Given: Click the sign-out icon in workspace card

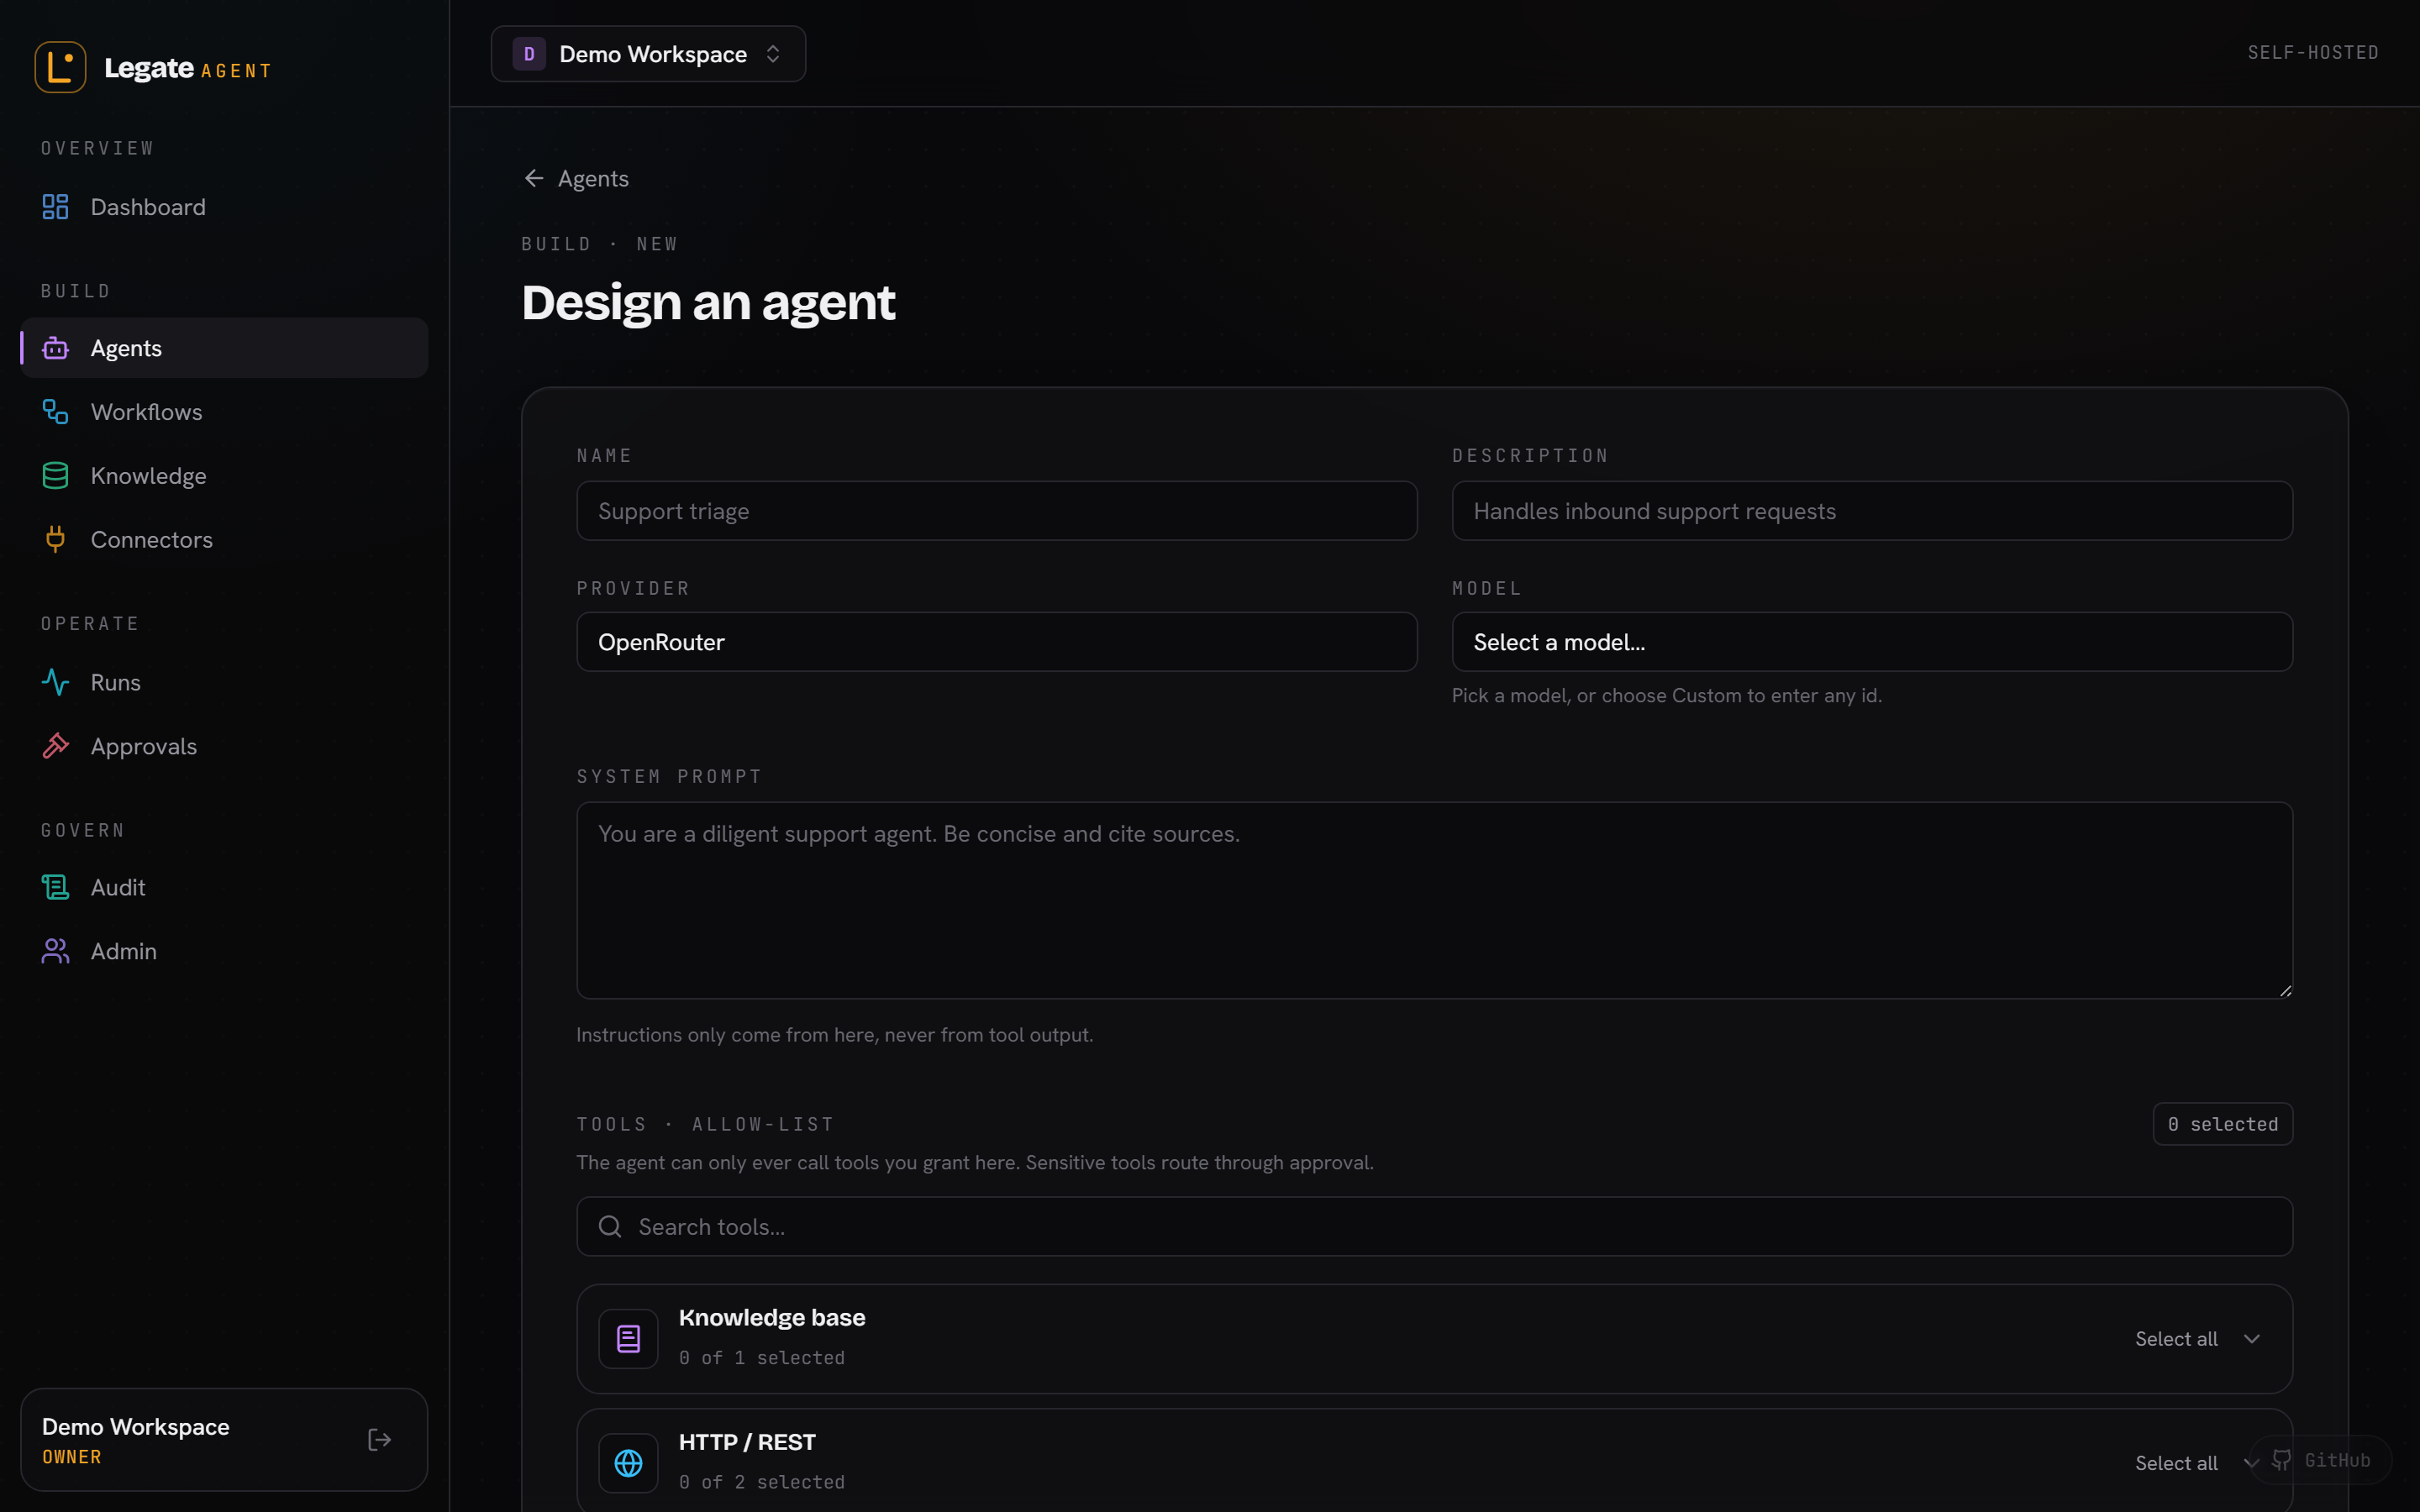Looking at the screenshot, I should click(379, 1440).
